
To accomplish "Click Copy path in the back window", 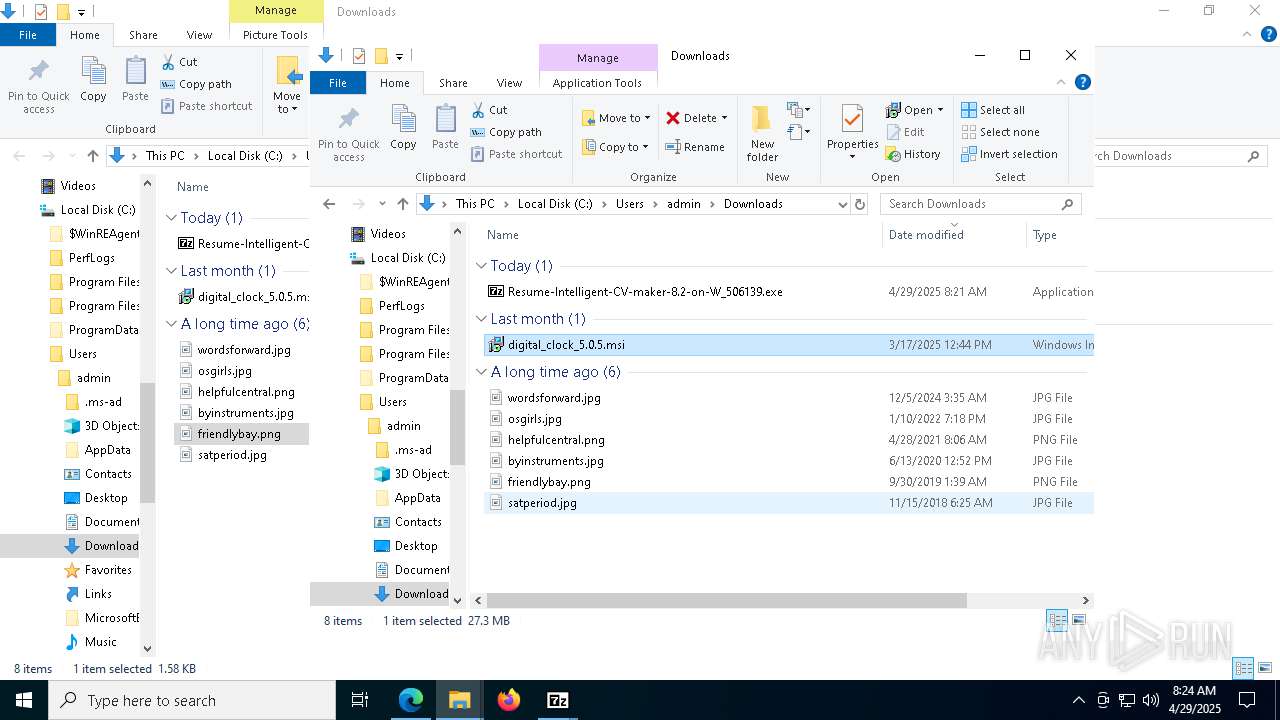I will tap(196, 84).
